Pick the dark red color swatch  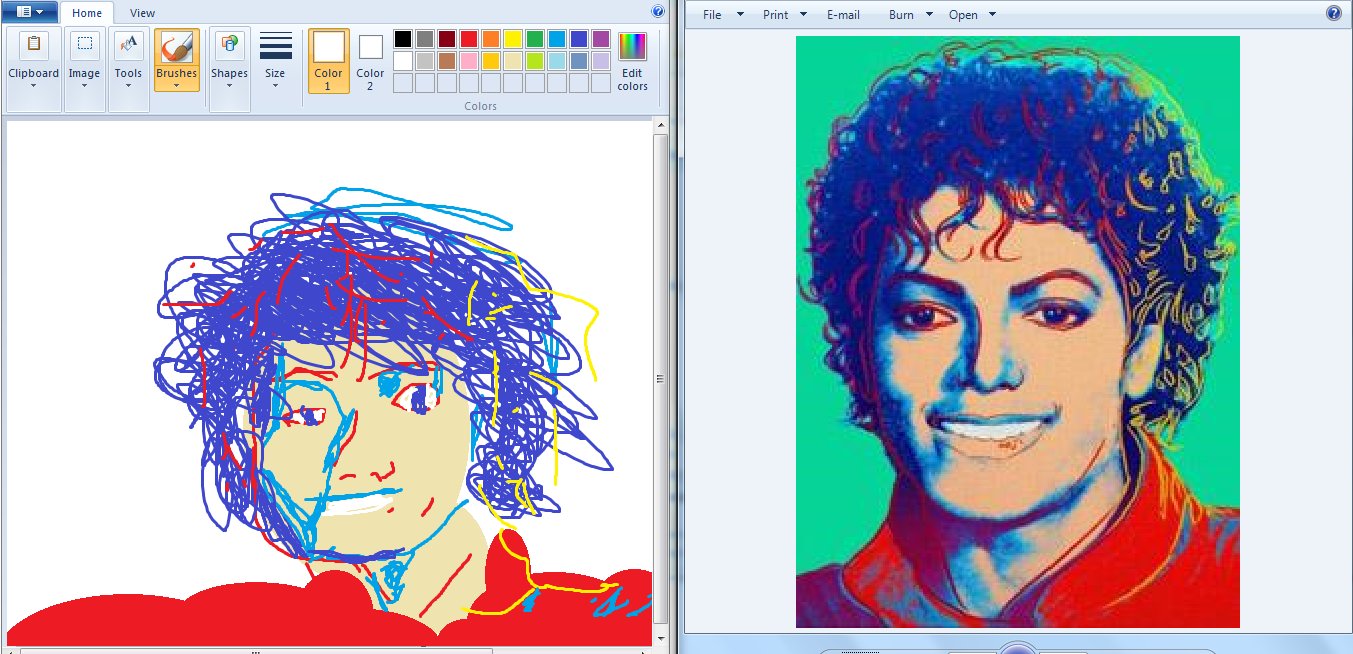446,39
